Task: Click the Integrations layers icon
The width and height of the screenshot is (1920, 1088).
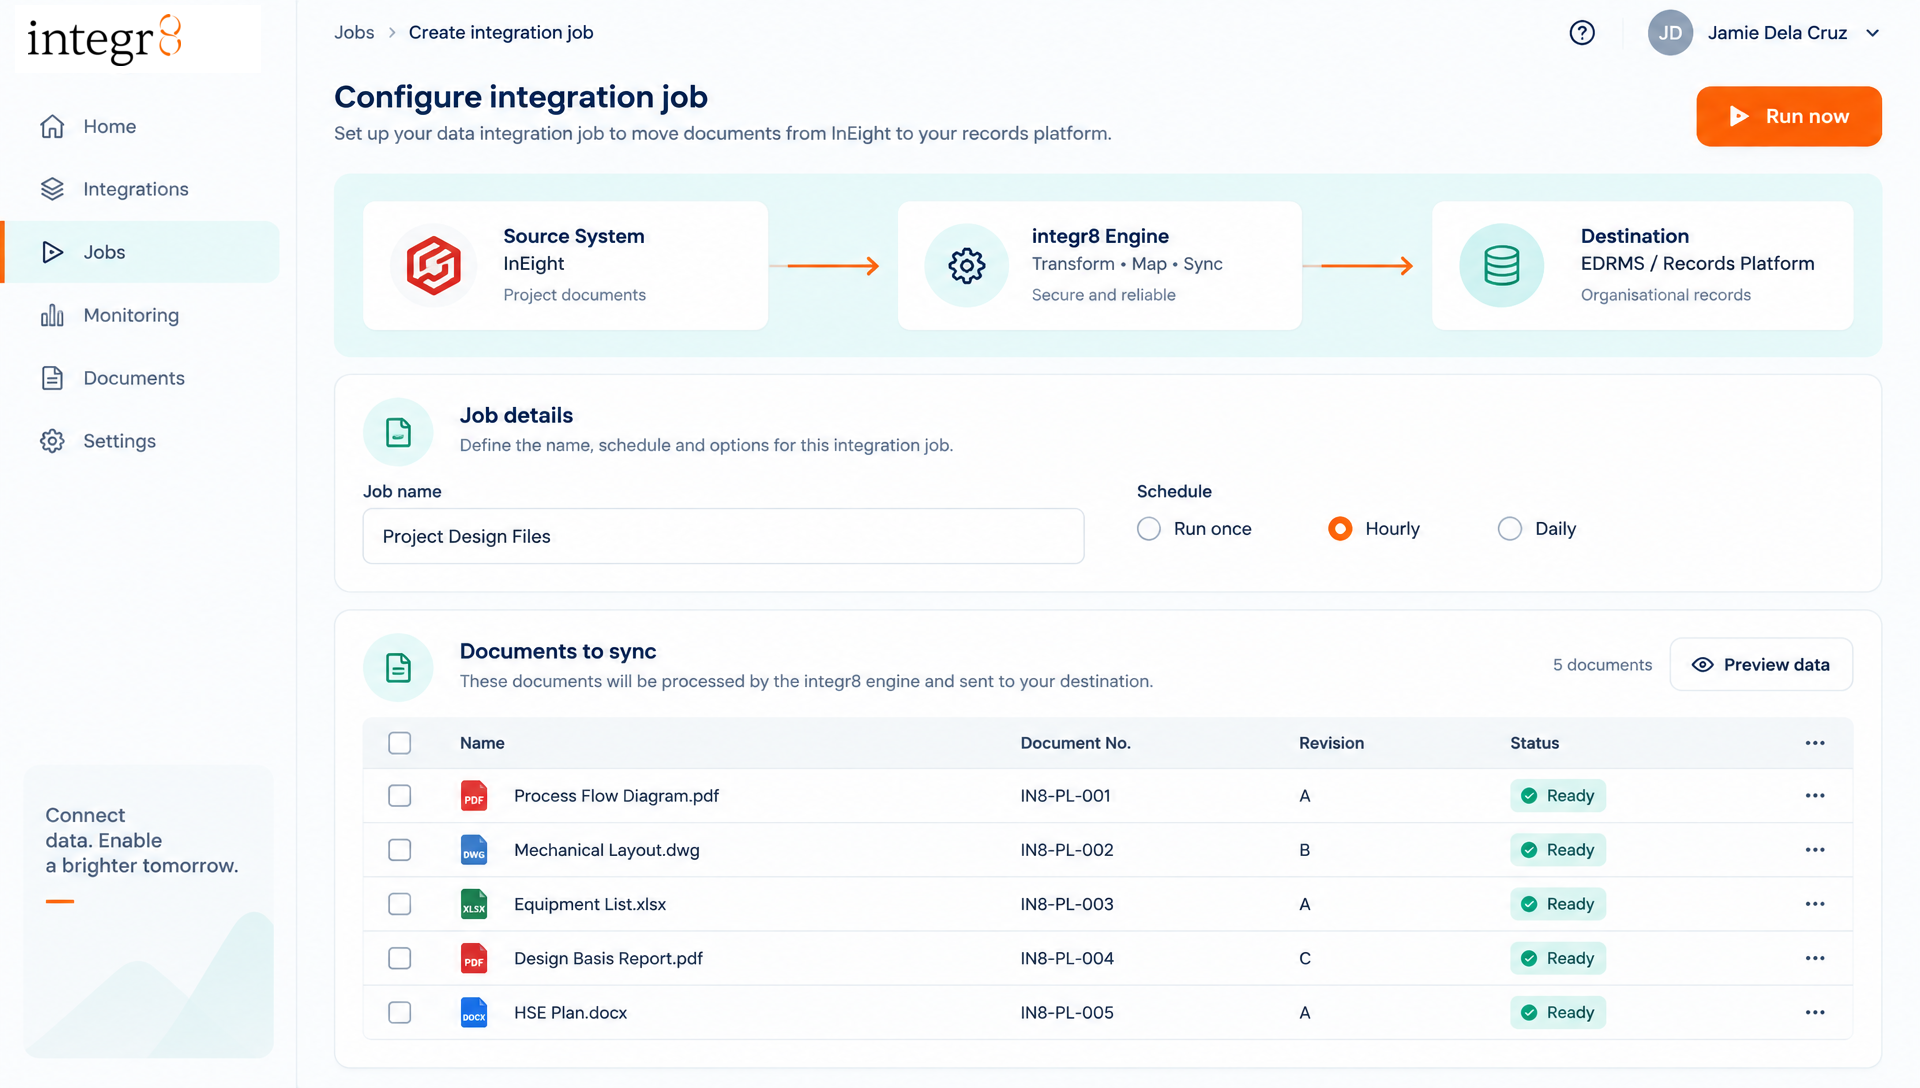Action: click(52, 189)
